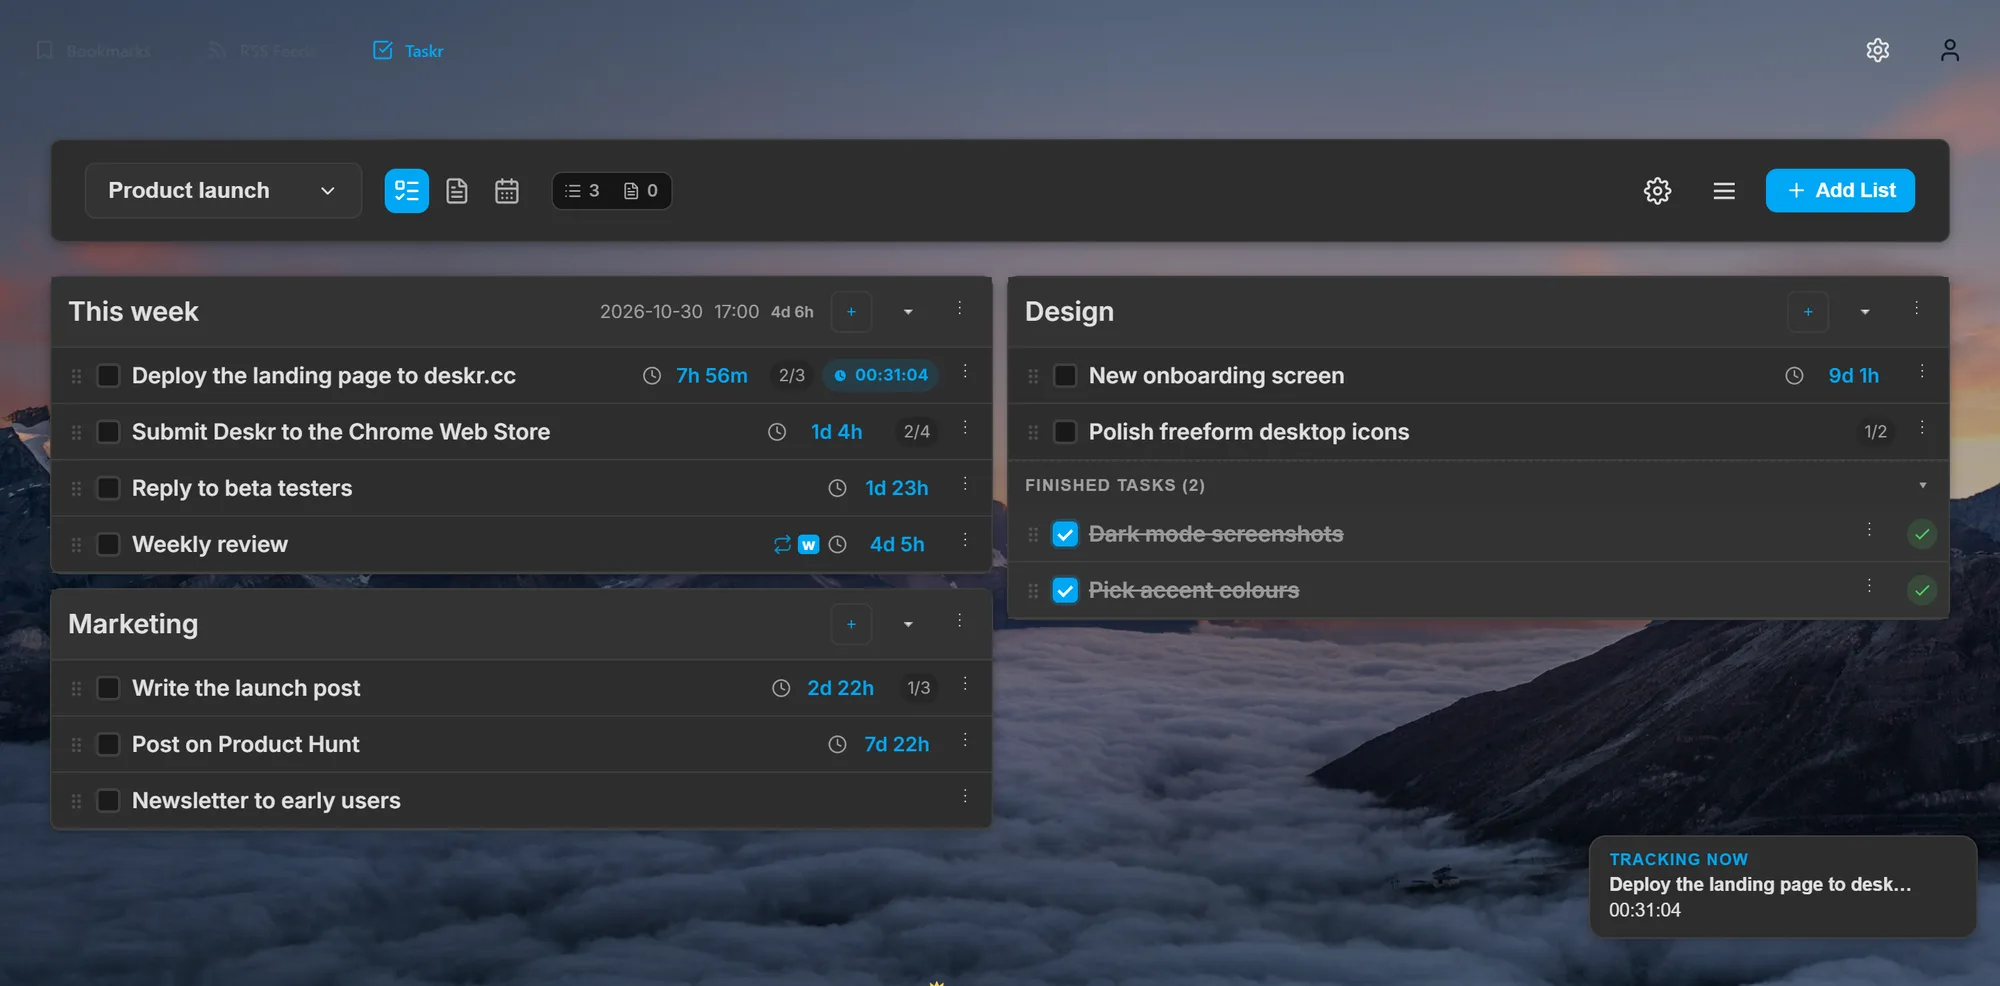Open Taskr panel settings gear
Screen dimensions: 2000x986
[x=1658, y=191]
